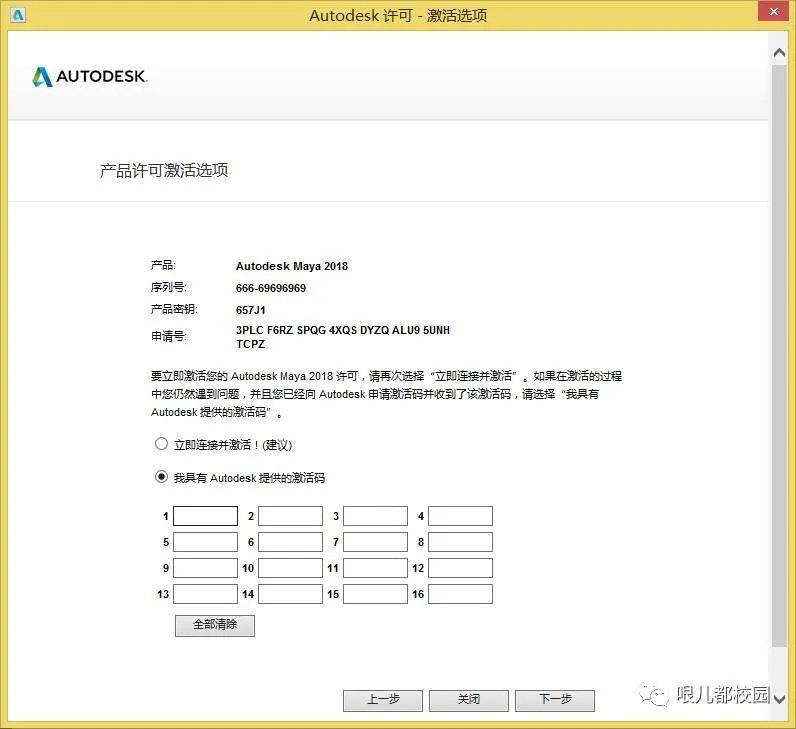Viewport: 796px width, 729px height.
Task: Click activation code field 13
Action: coord(206,594)
